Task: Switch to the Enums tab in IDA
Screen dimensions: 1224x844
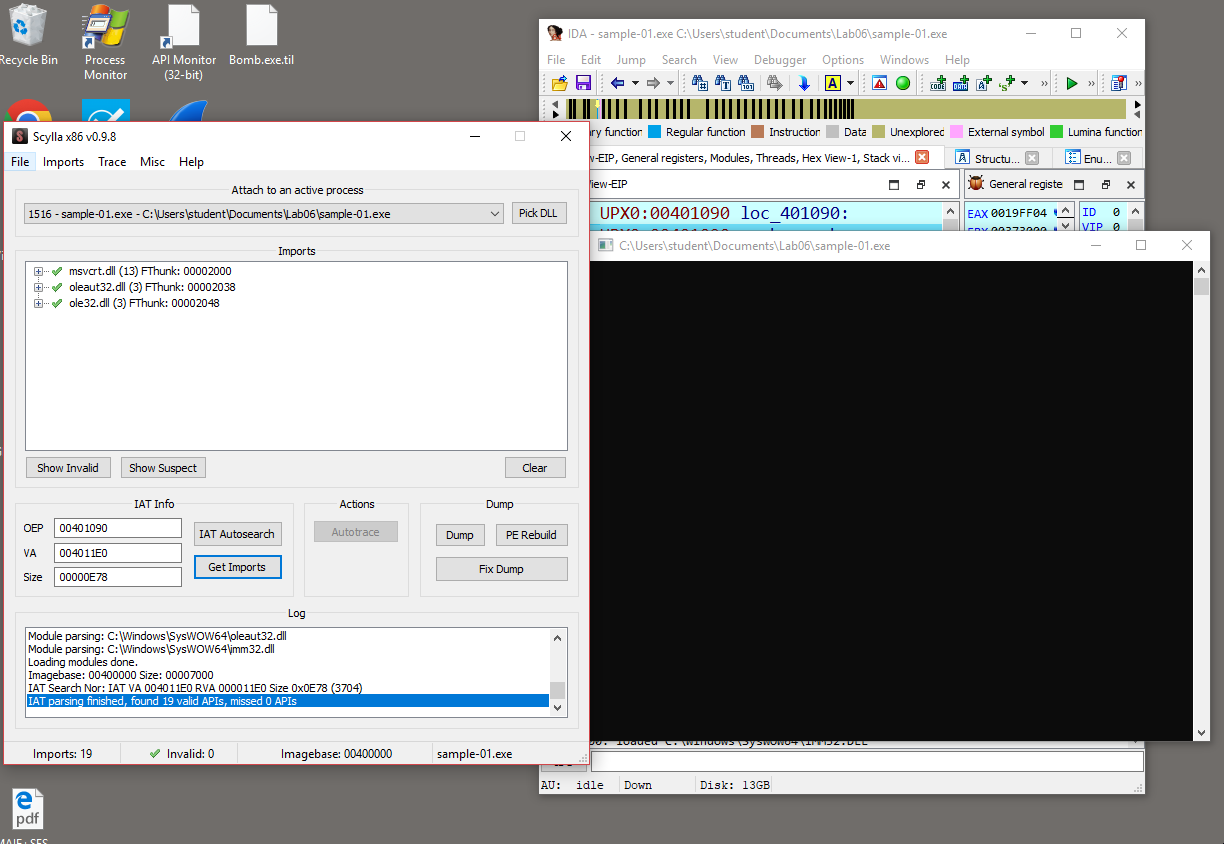Action: point(1097,158)
